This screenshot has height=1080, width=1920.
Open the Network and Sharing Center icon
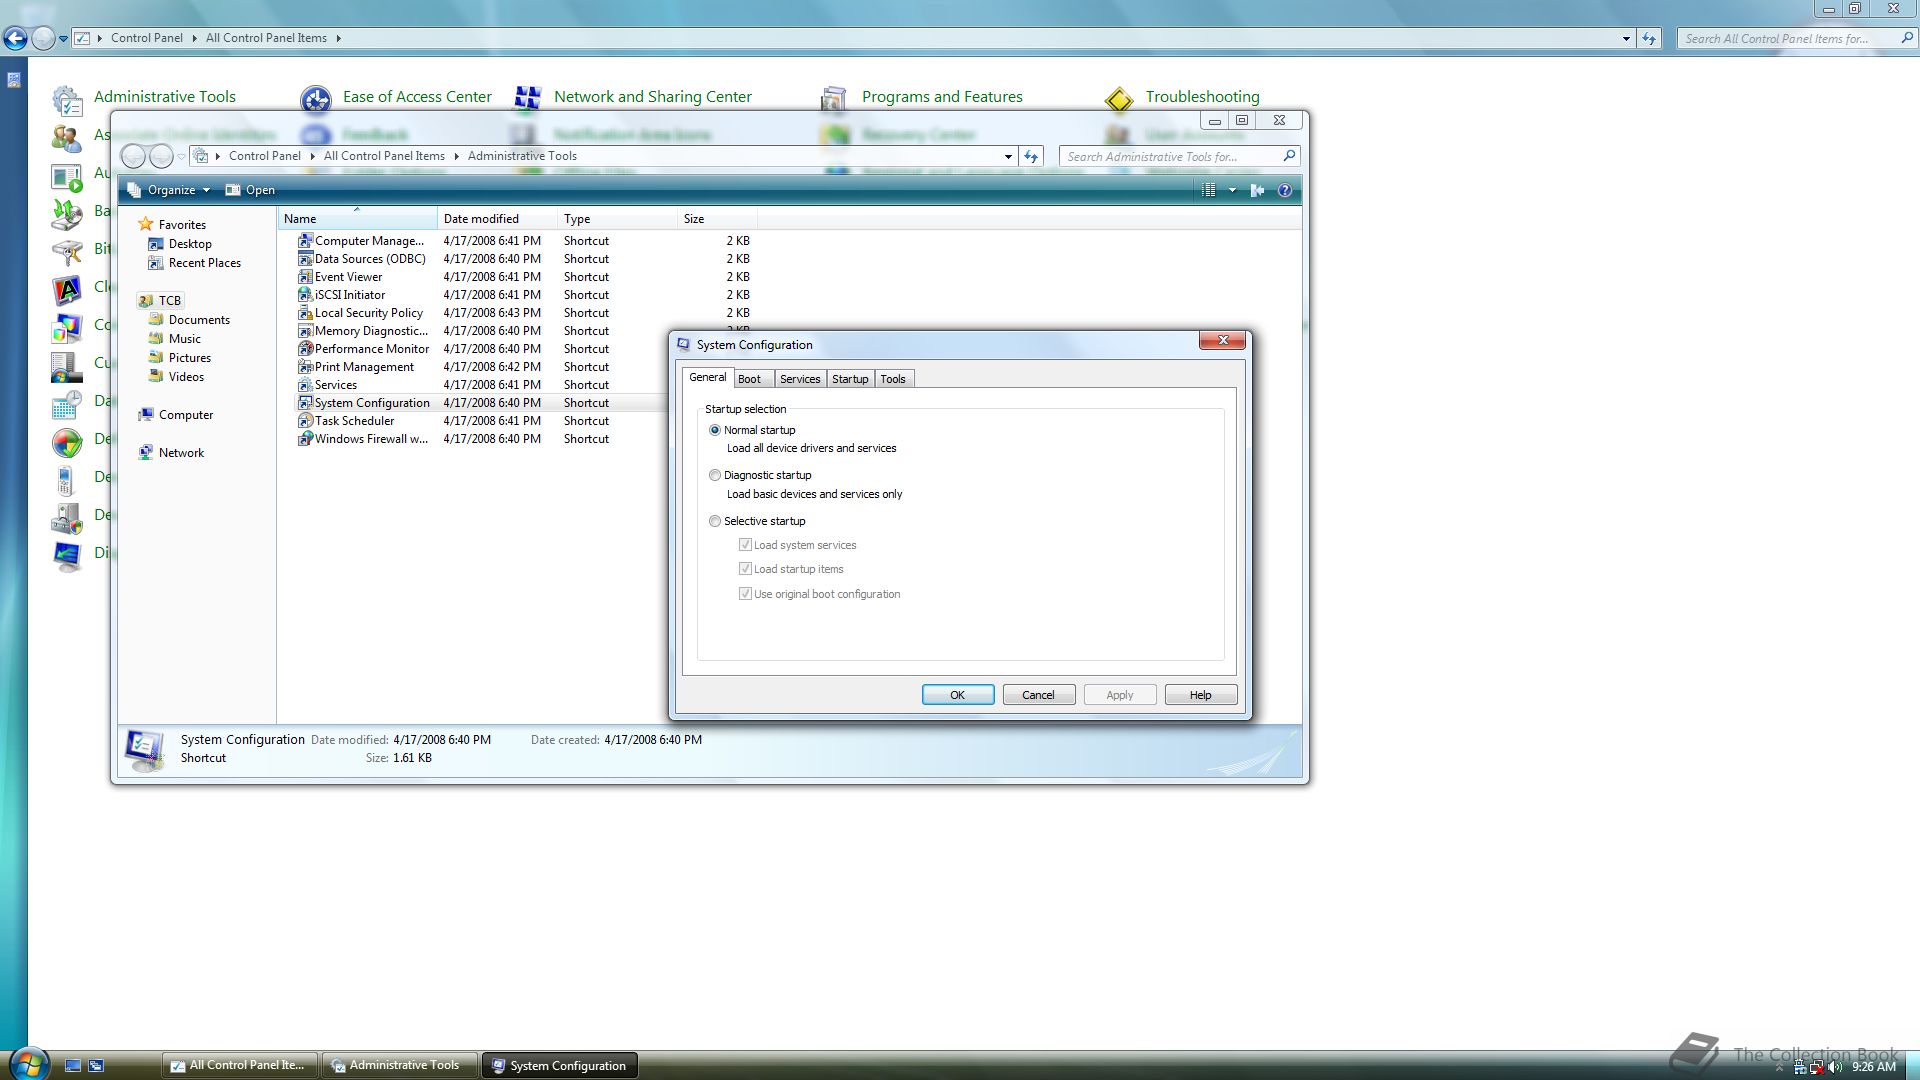(x=527, y=97)
